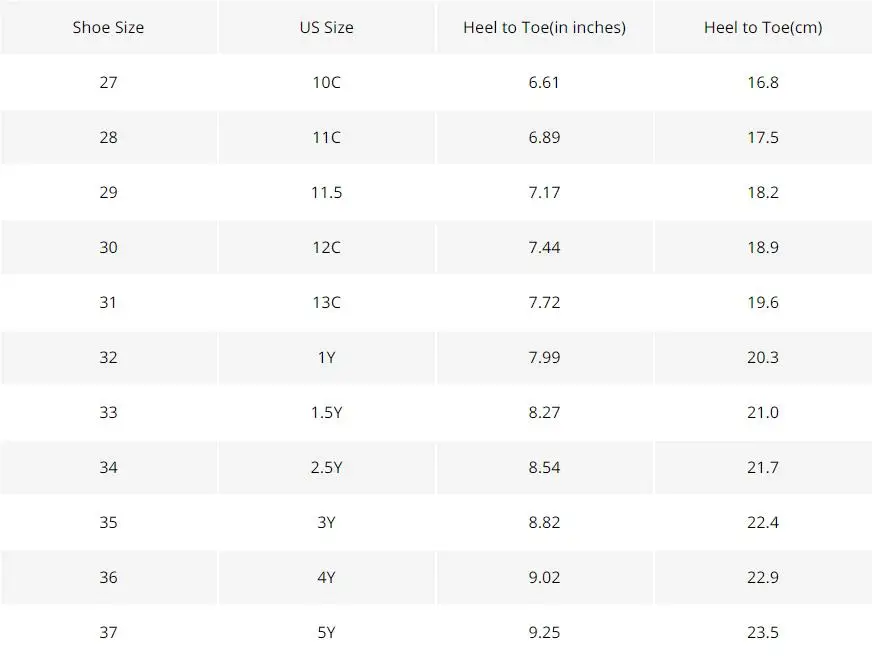The image size is (872, 659).
Task: Click the 18.2 cm value
Action: (x=763, y=192)
